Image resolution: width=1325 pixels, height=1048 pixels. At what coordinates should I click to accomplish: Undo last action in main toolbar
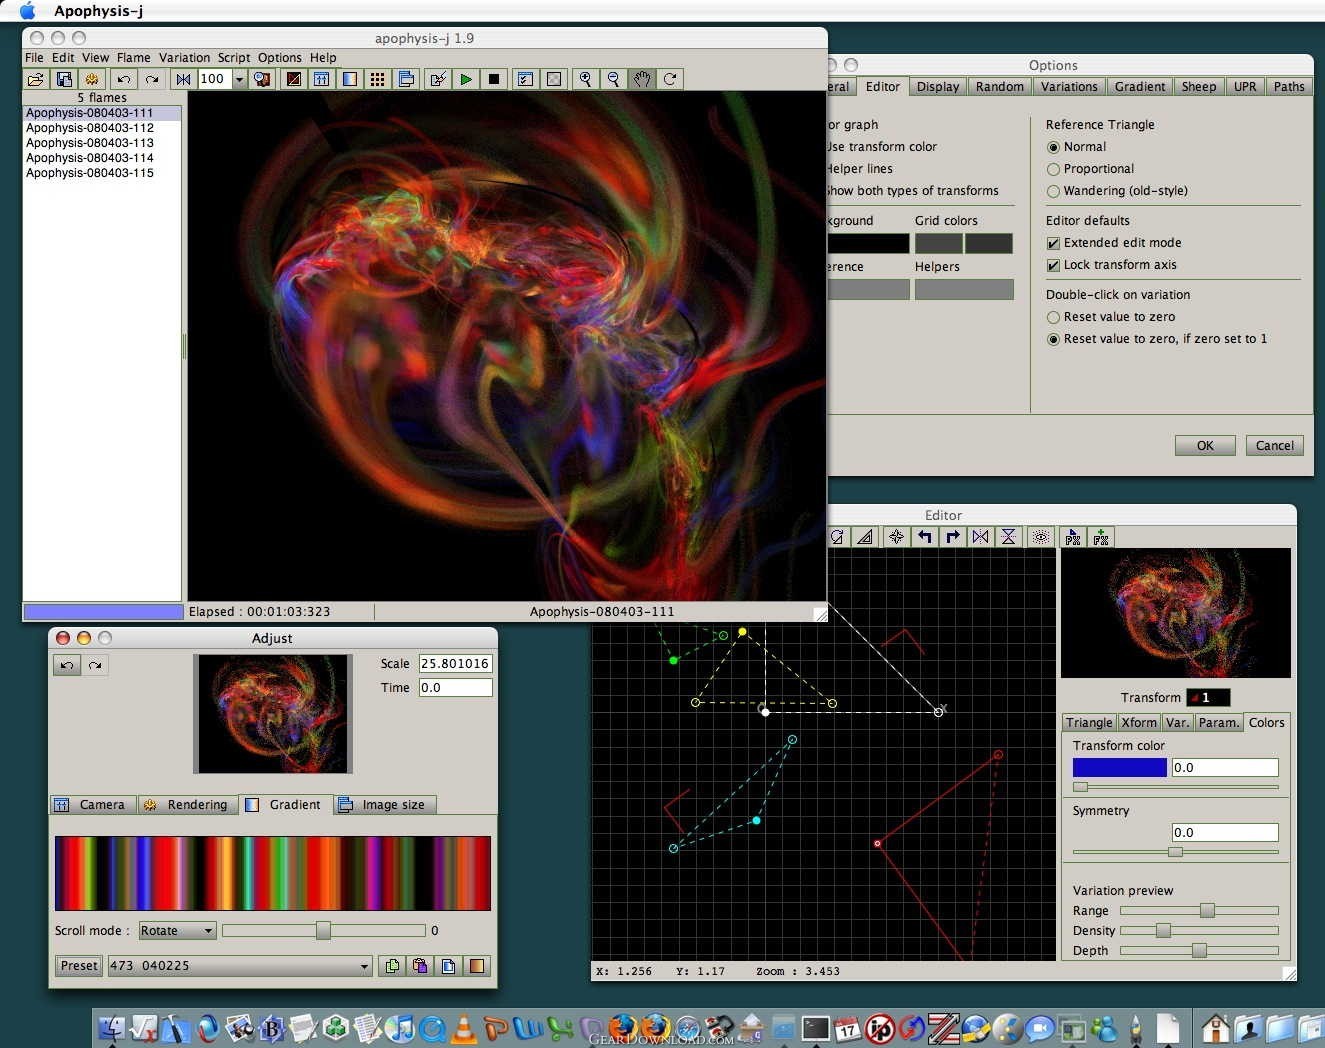click(123, 79)
